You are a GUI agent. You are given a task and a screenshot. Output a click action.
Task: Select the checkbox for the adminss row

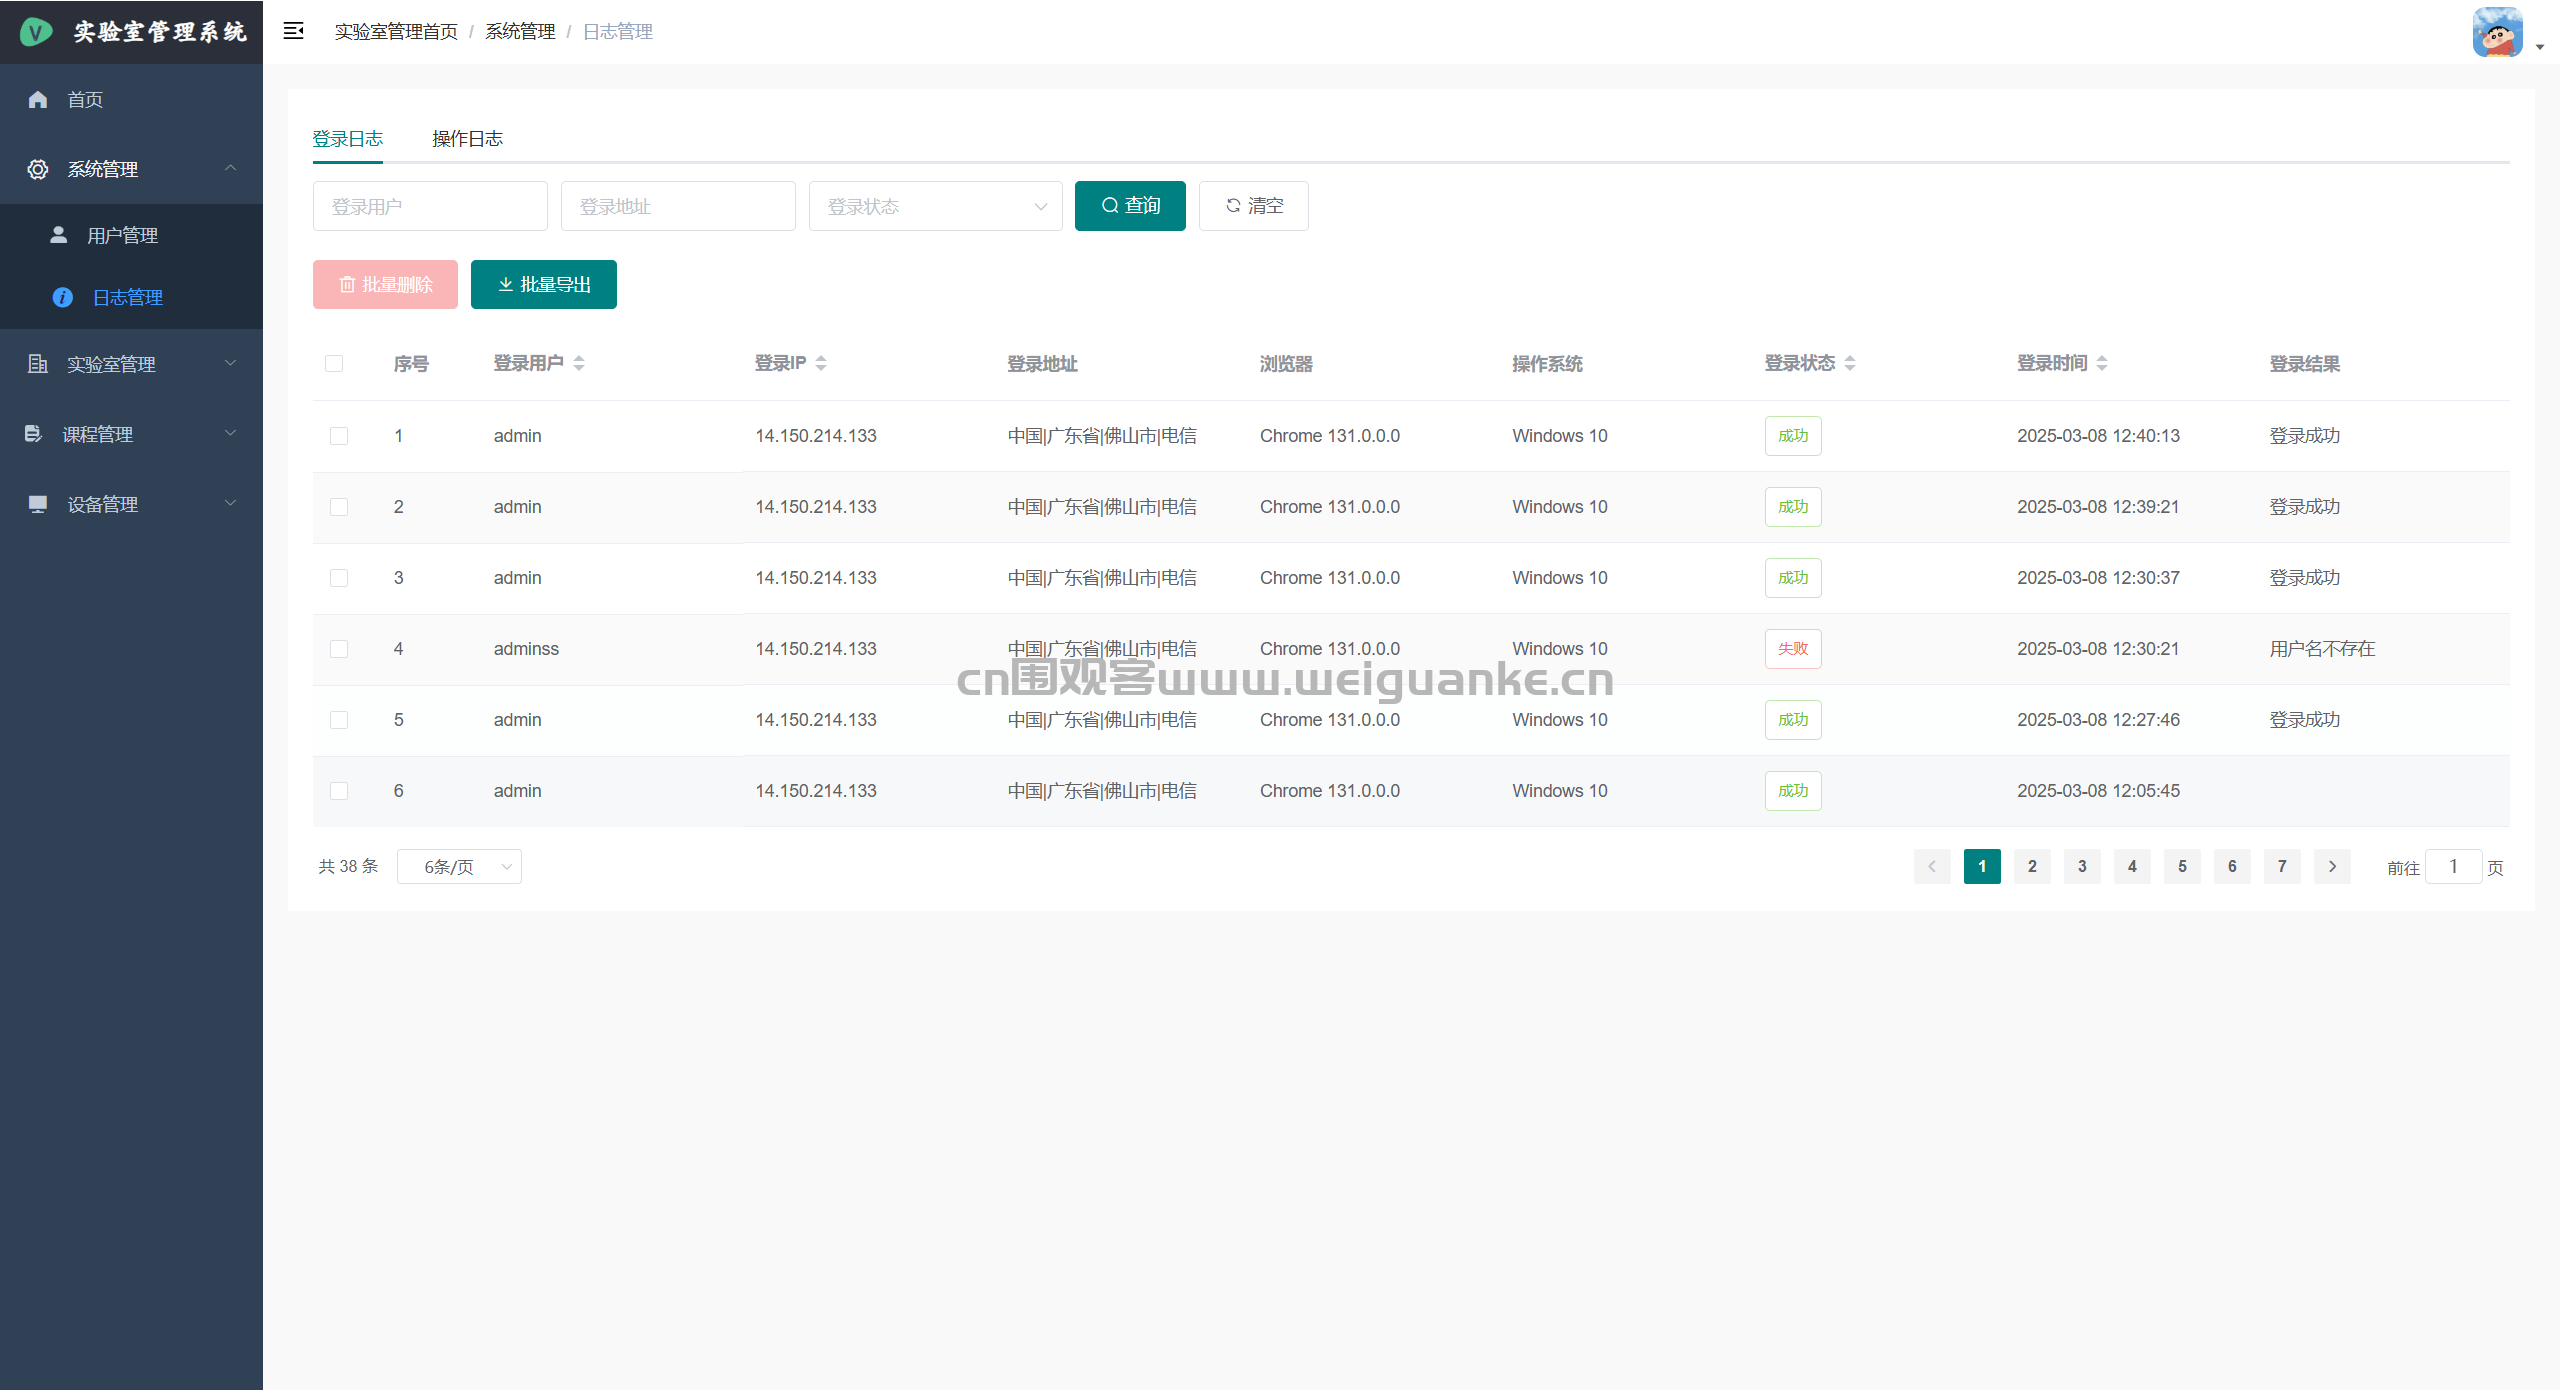coord(339,649)
